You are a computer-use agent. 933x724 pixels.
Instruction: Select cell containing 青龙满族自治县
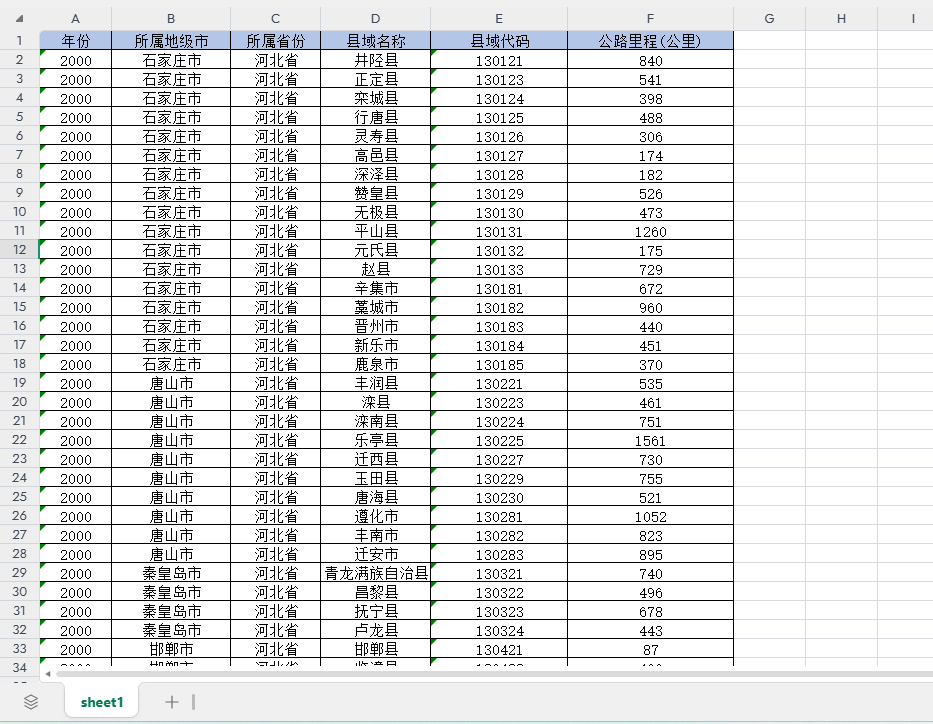[x=375, y=573]
